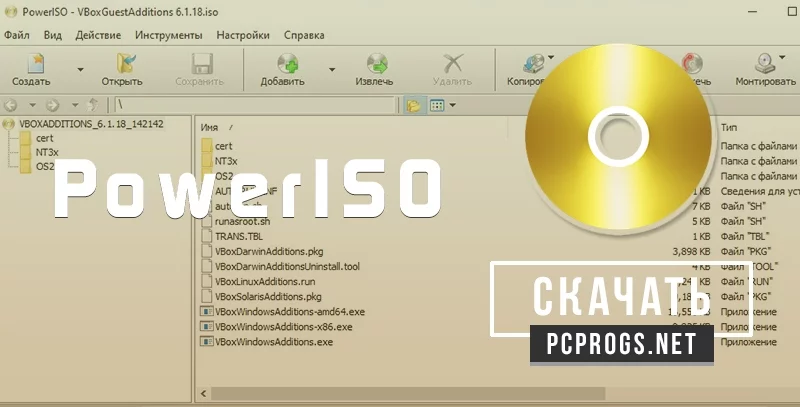This screenshot has width=800, height=407.
Task: Click the Тип column header
Action: click(729, 128)
